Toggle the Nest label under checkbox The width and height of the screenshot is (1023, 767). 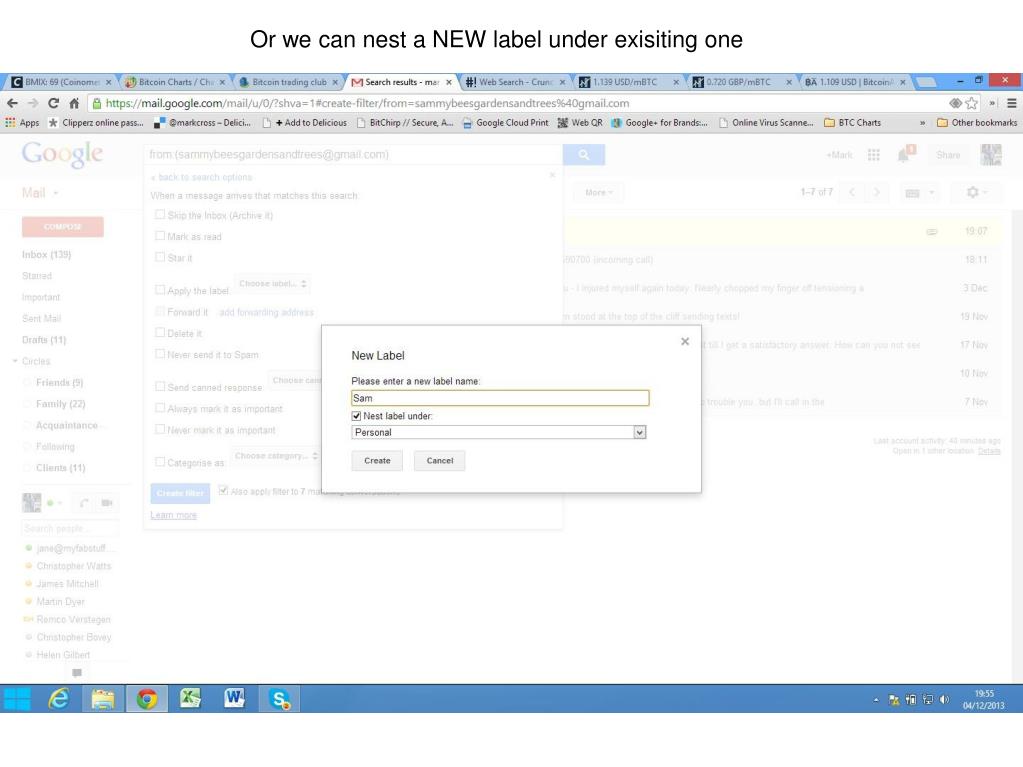coord(356,416)
